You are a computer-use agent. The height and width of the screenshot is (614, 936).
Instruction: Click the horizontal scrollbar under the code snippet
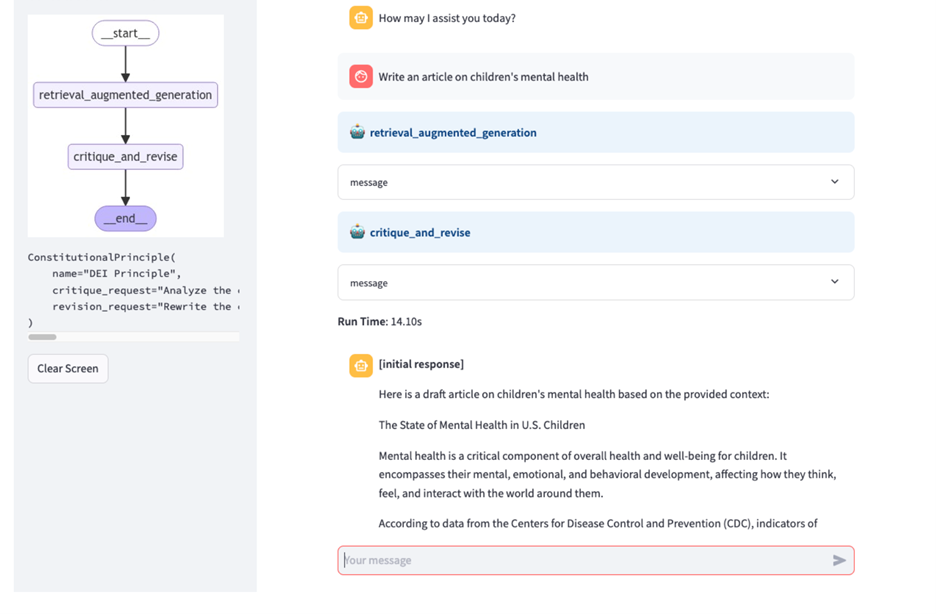[x=41, y=337]
